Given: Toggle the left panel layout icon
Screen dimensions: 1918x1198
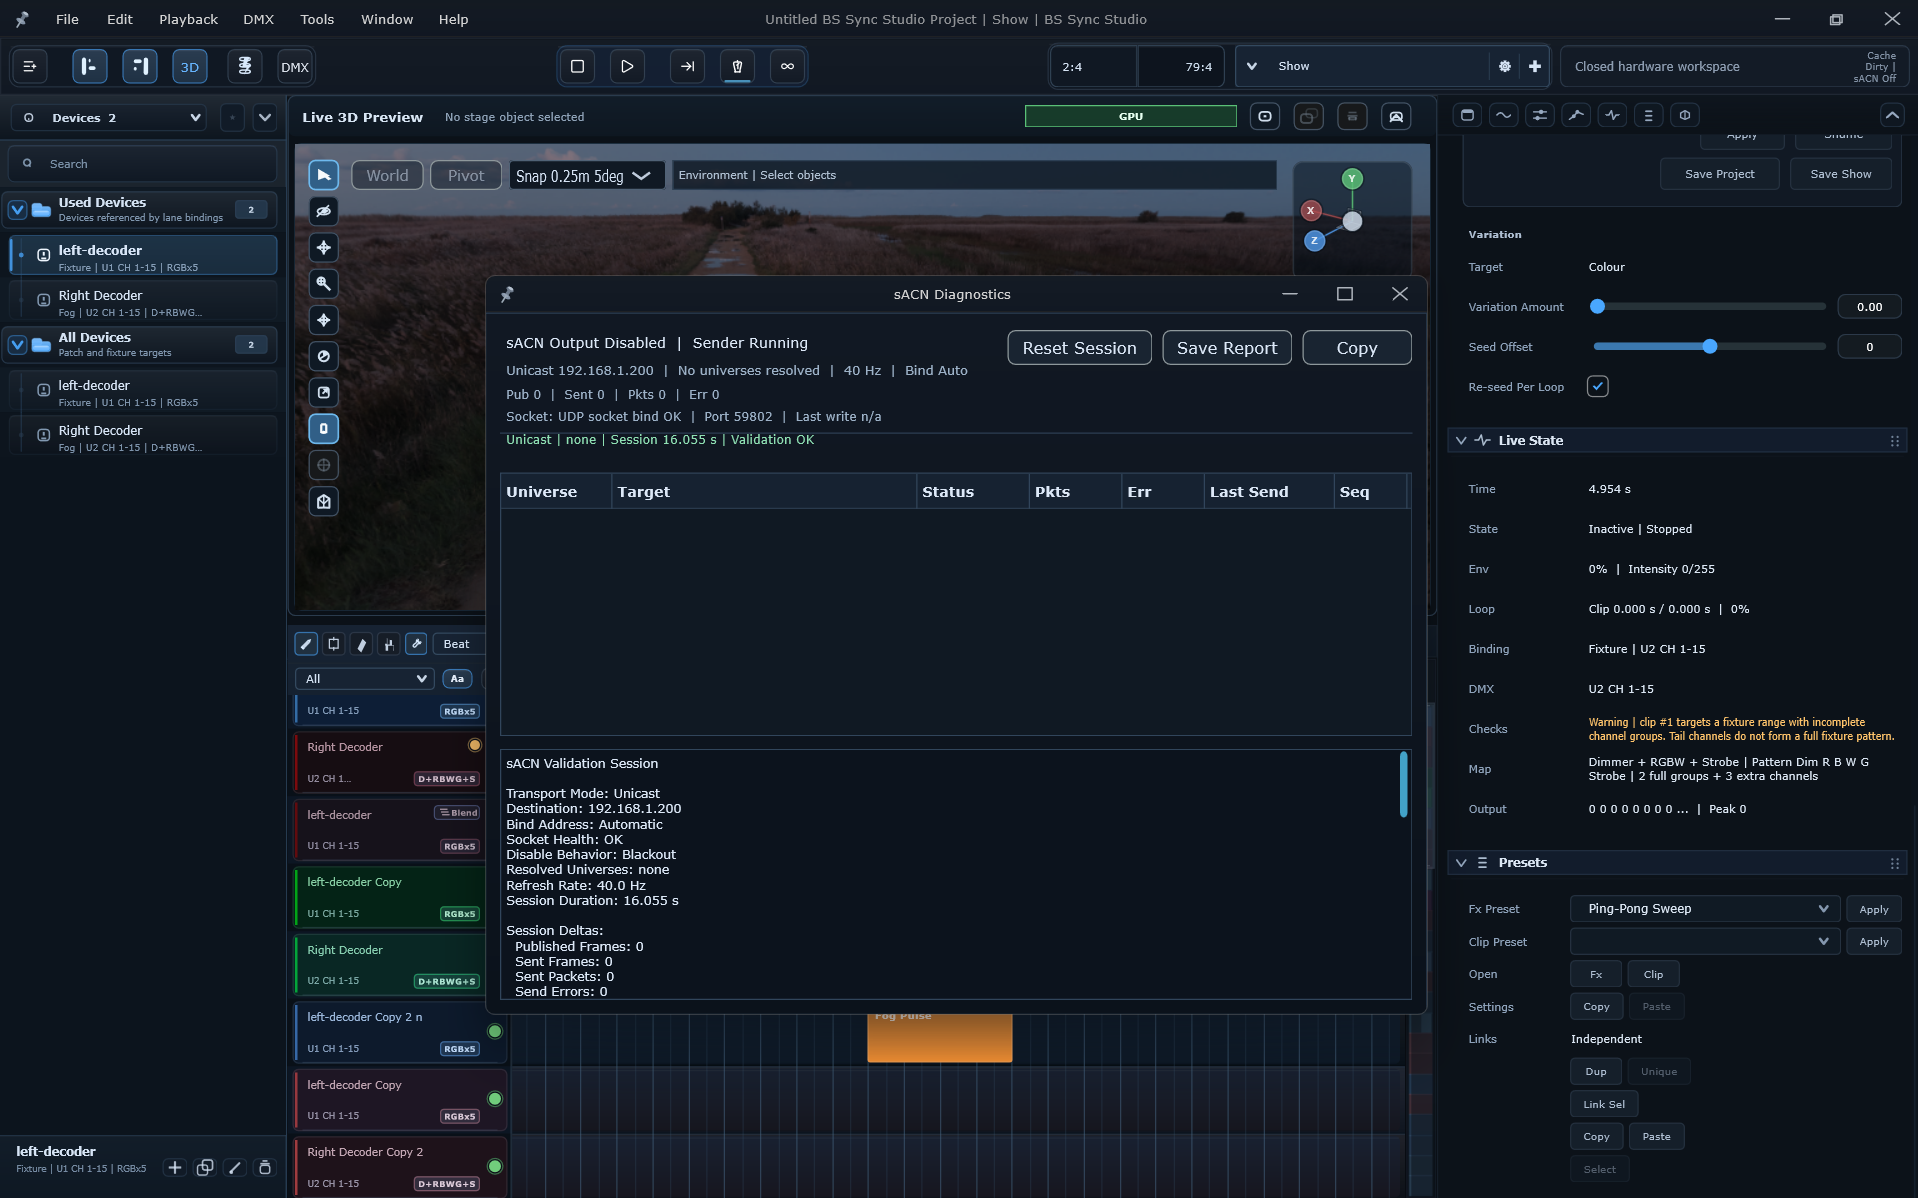Looking at the screenshot, I should coord(89,67).
